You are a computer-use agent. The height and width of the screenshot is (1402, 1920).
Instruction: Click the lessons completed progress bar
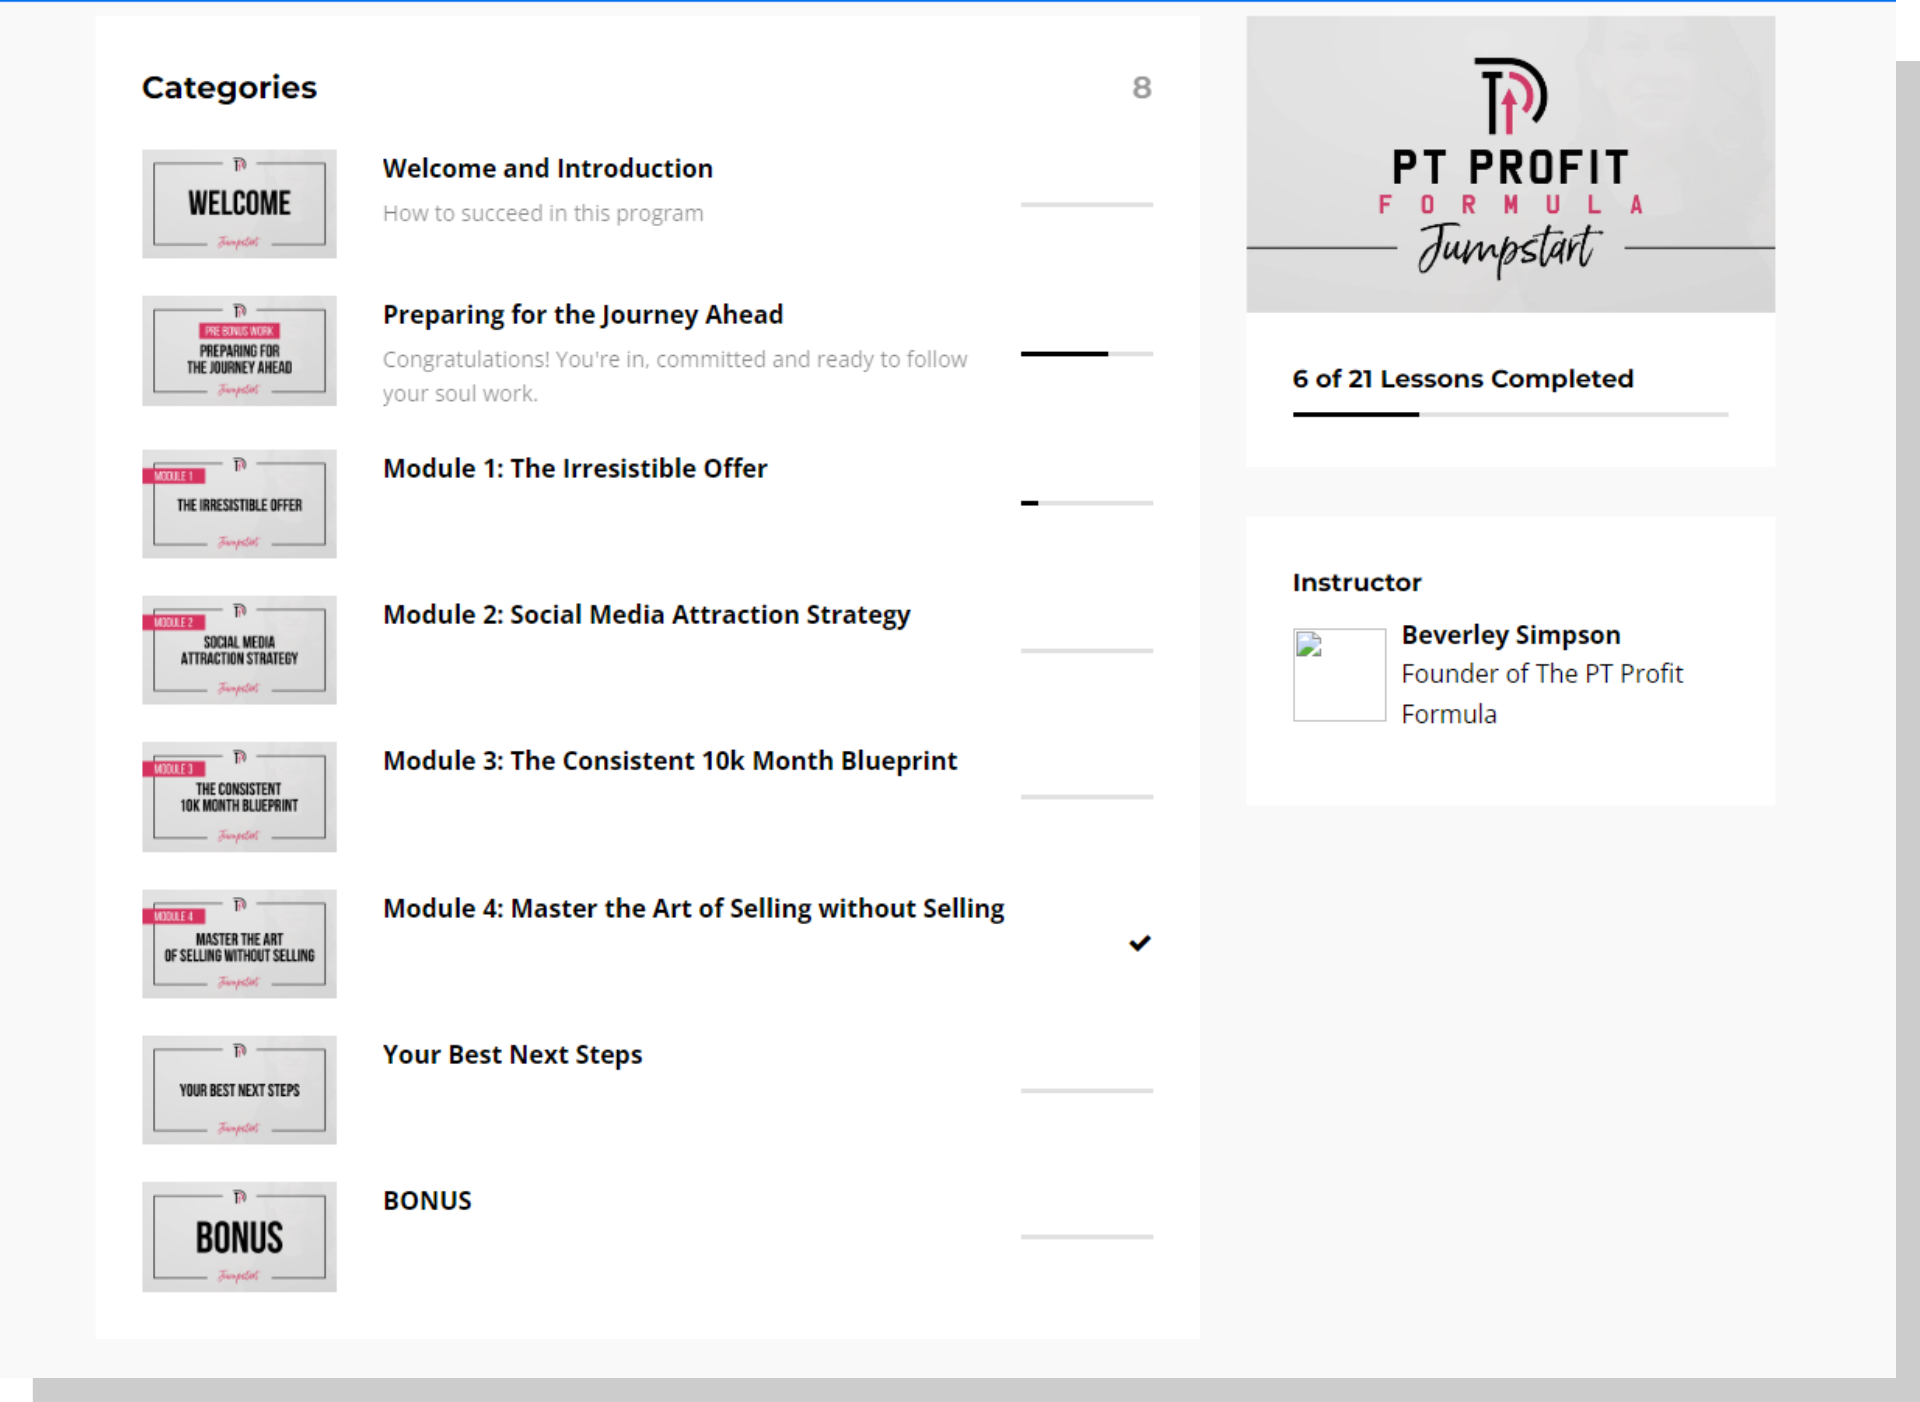(x=1510, y=414)
